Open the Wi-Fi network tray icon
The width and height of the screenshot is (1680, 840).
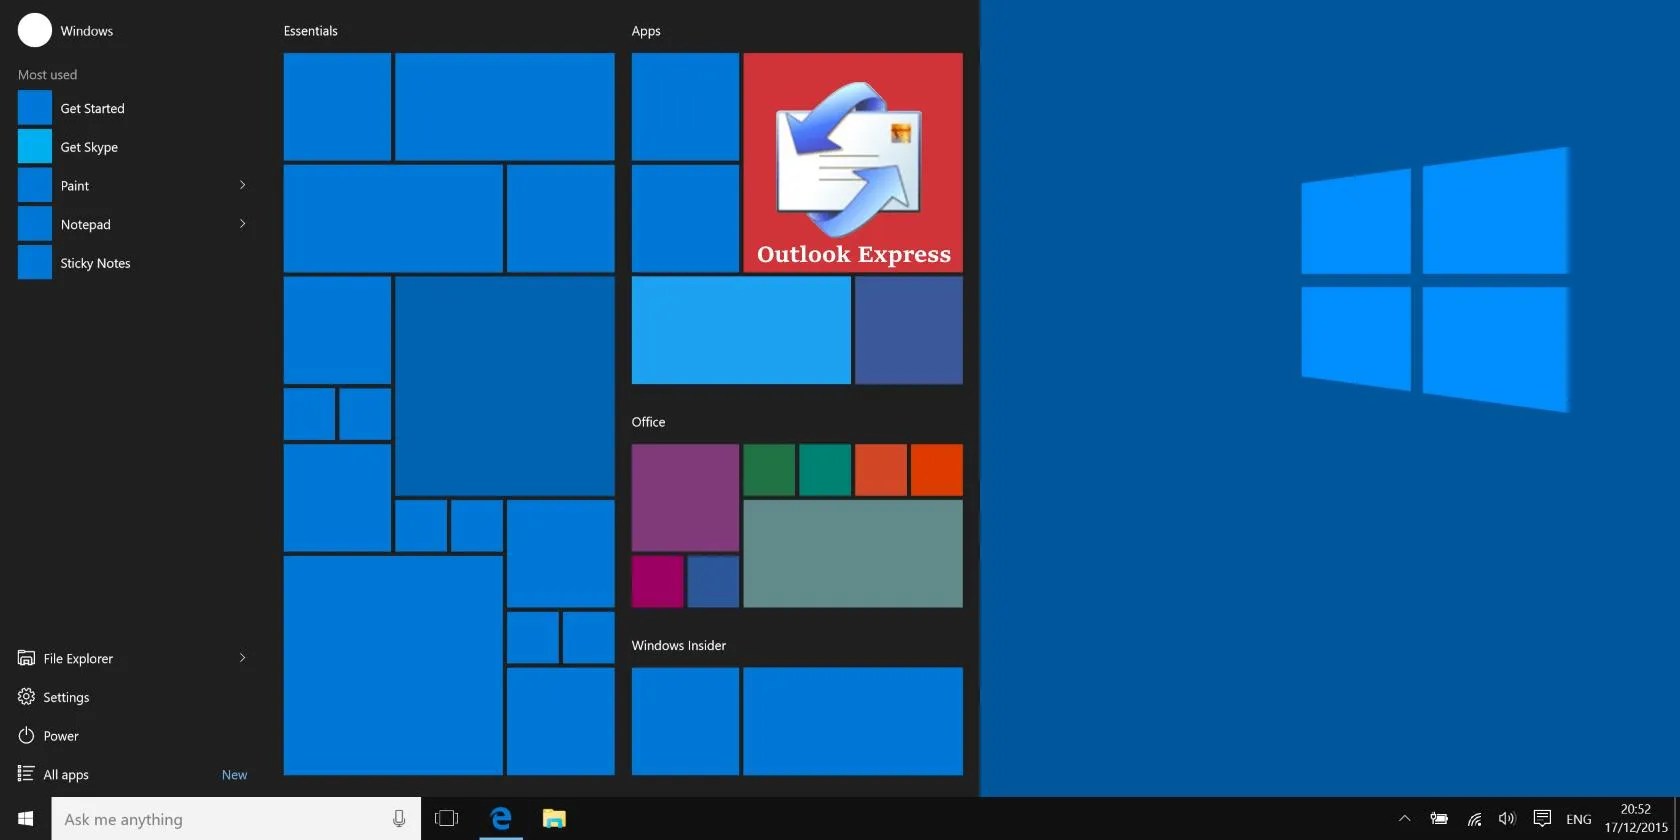click(x=1474, y=819)
